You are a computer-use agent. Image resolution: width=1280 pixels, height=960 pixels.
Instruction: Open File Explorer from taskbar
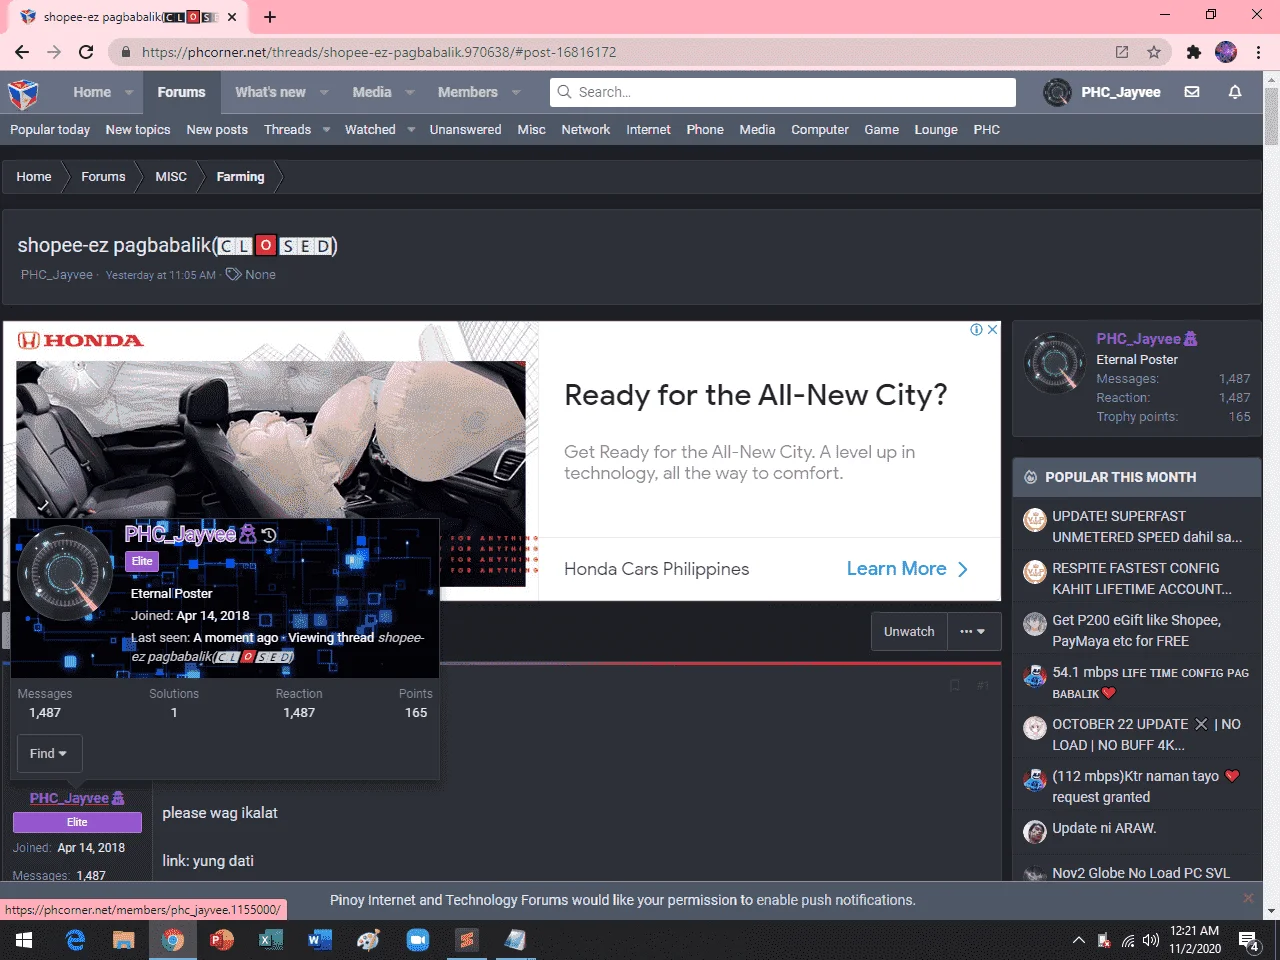pos(123,940)
